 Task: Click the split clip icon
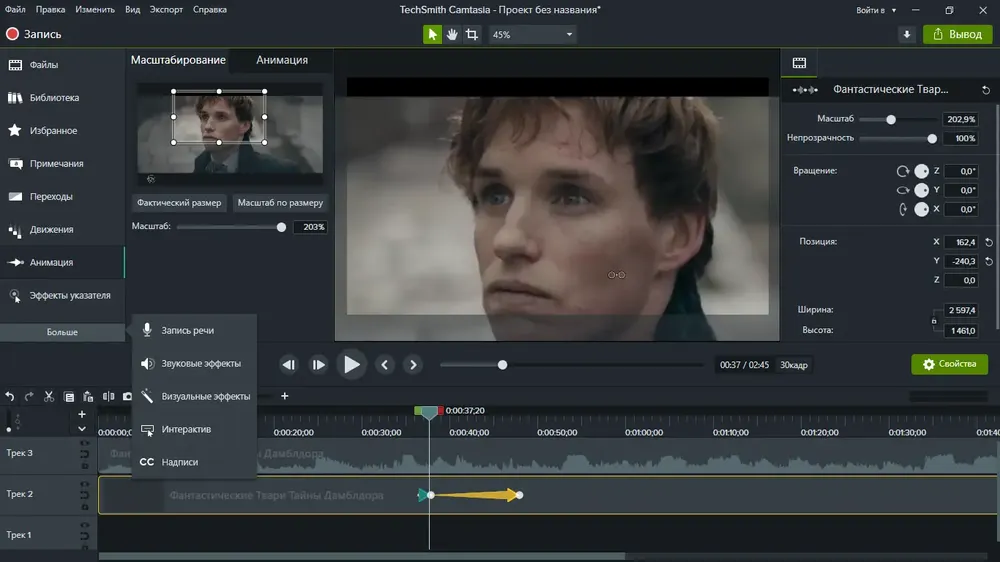(108, 396)
